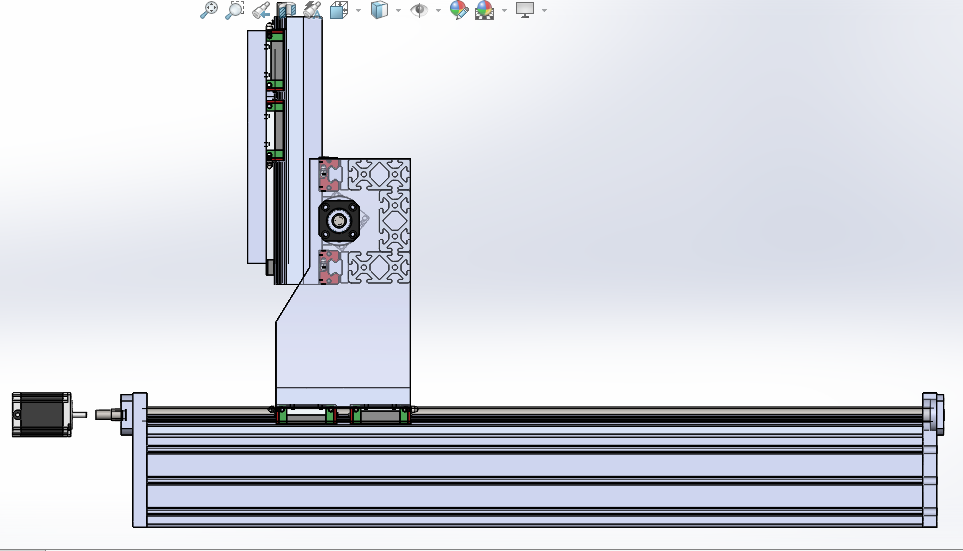Open the Apply Scene icon
Image resolution: width=963 pixels, height=551 pixels.
[x=485, y=10]
